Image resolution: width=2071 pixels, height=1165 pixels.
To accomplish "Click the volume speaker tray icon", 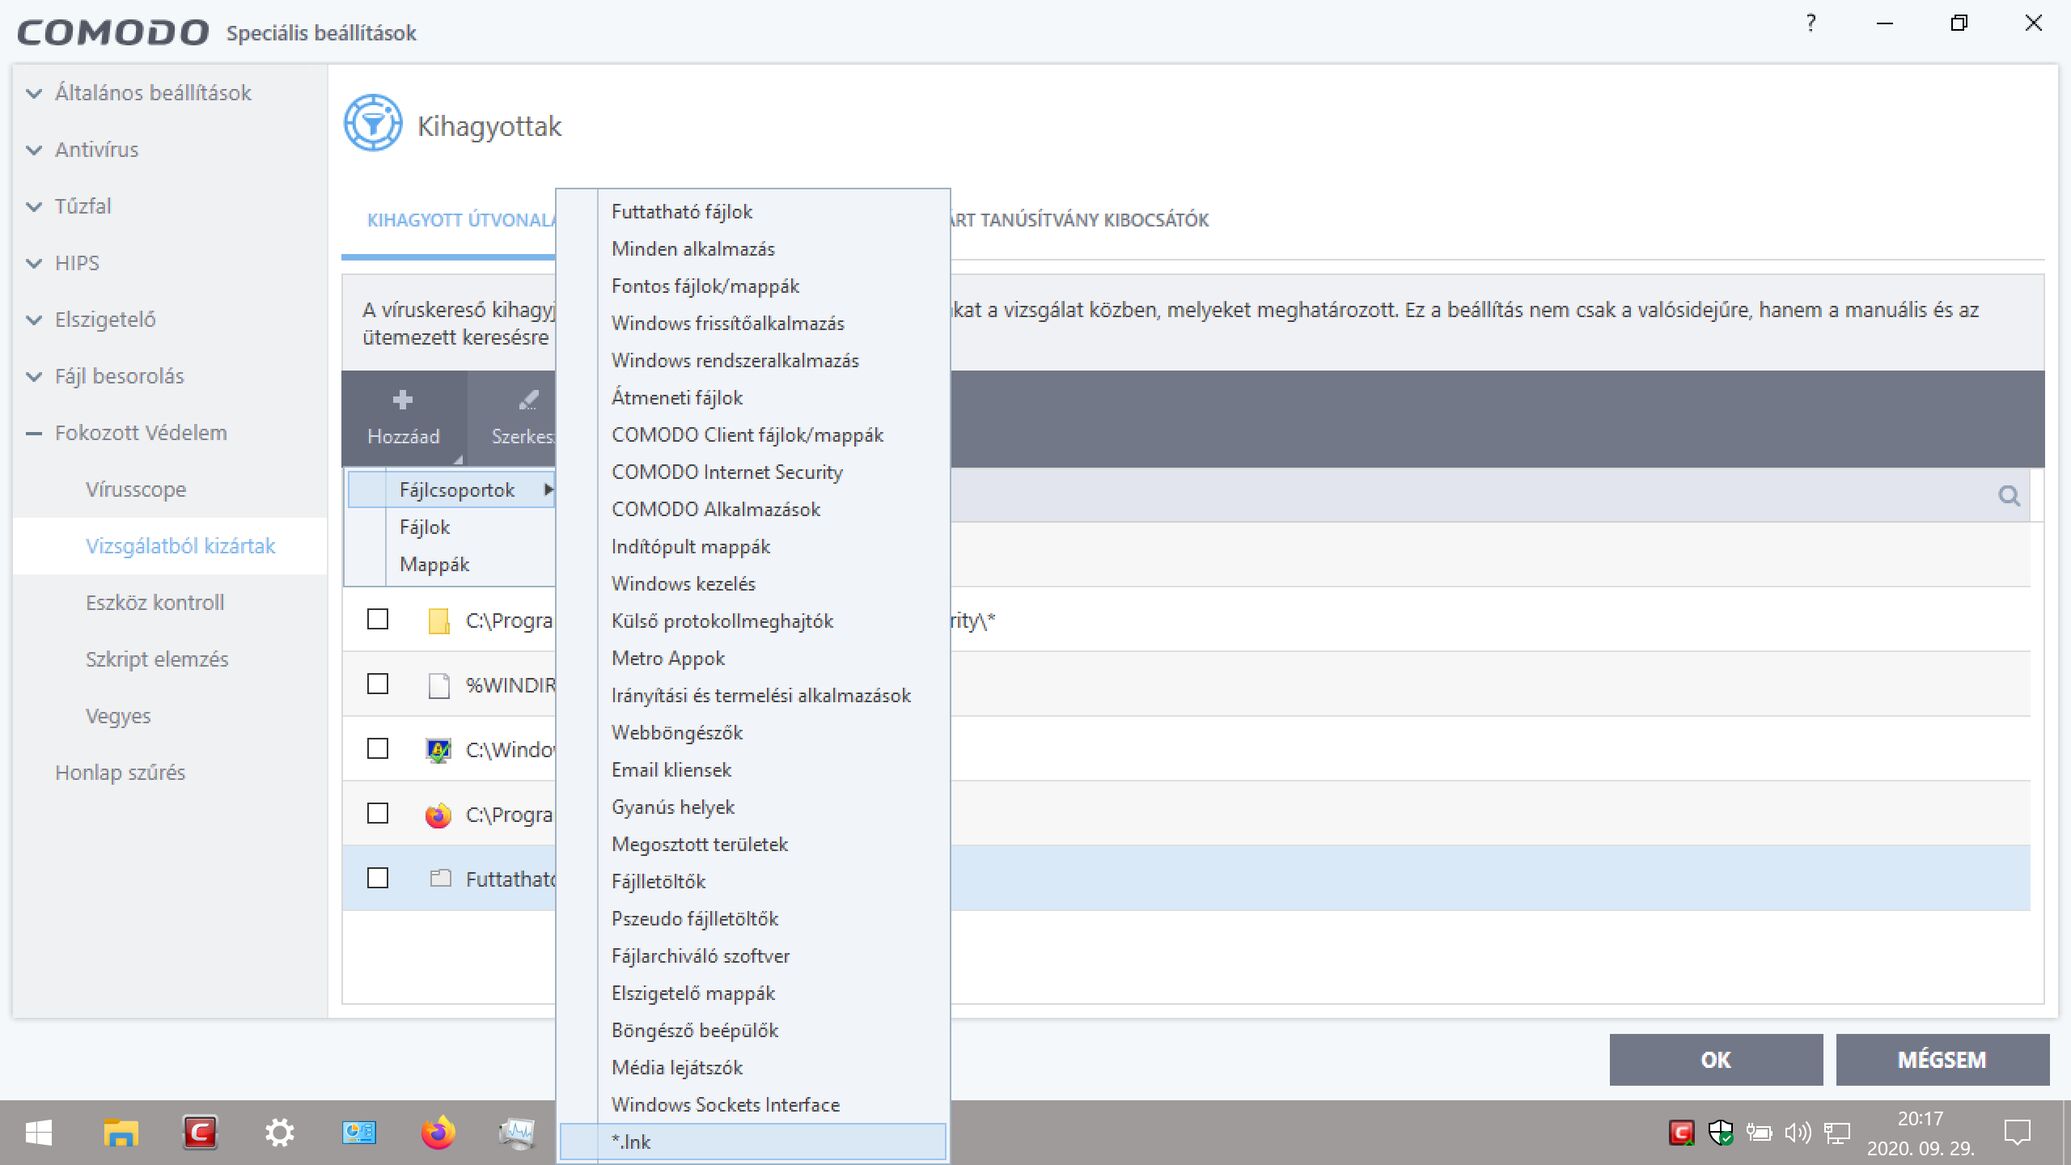I will tap(1797, 1133).
